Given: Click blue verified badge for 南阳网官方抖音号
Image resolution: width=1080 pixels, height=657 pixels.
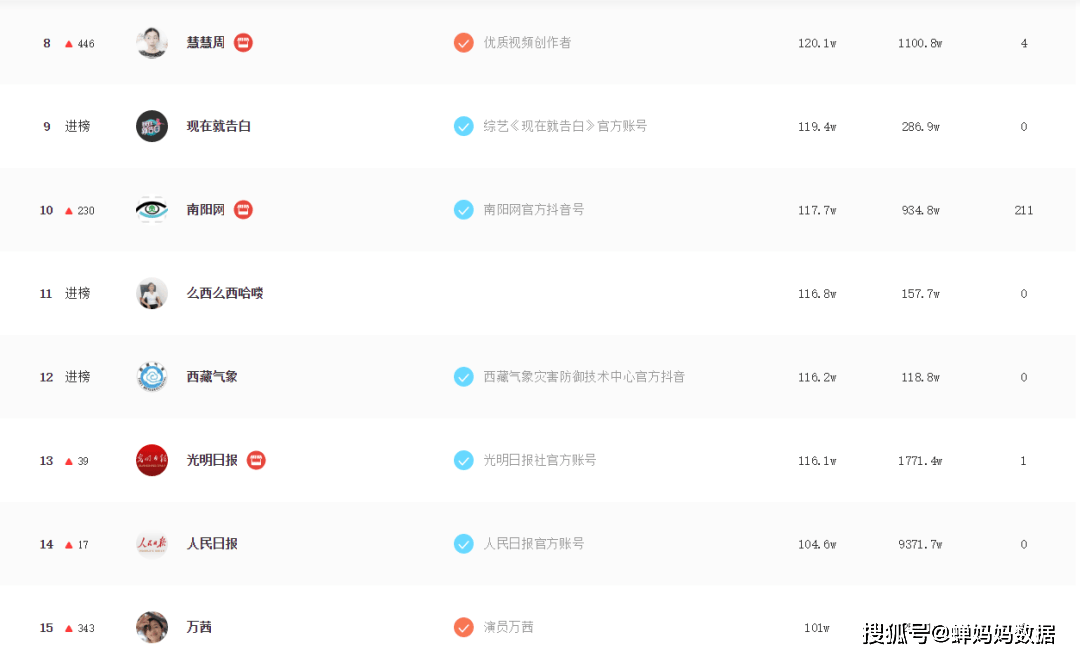Looking at the screenshot, I should (463, 210).
